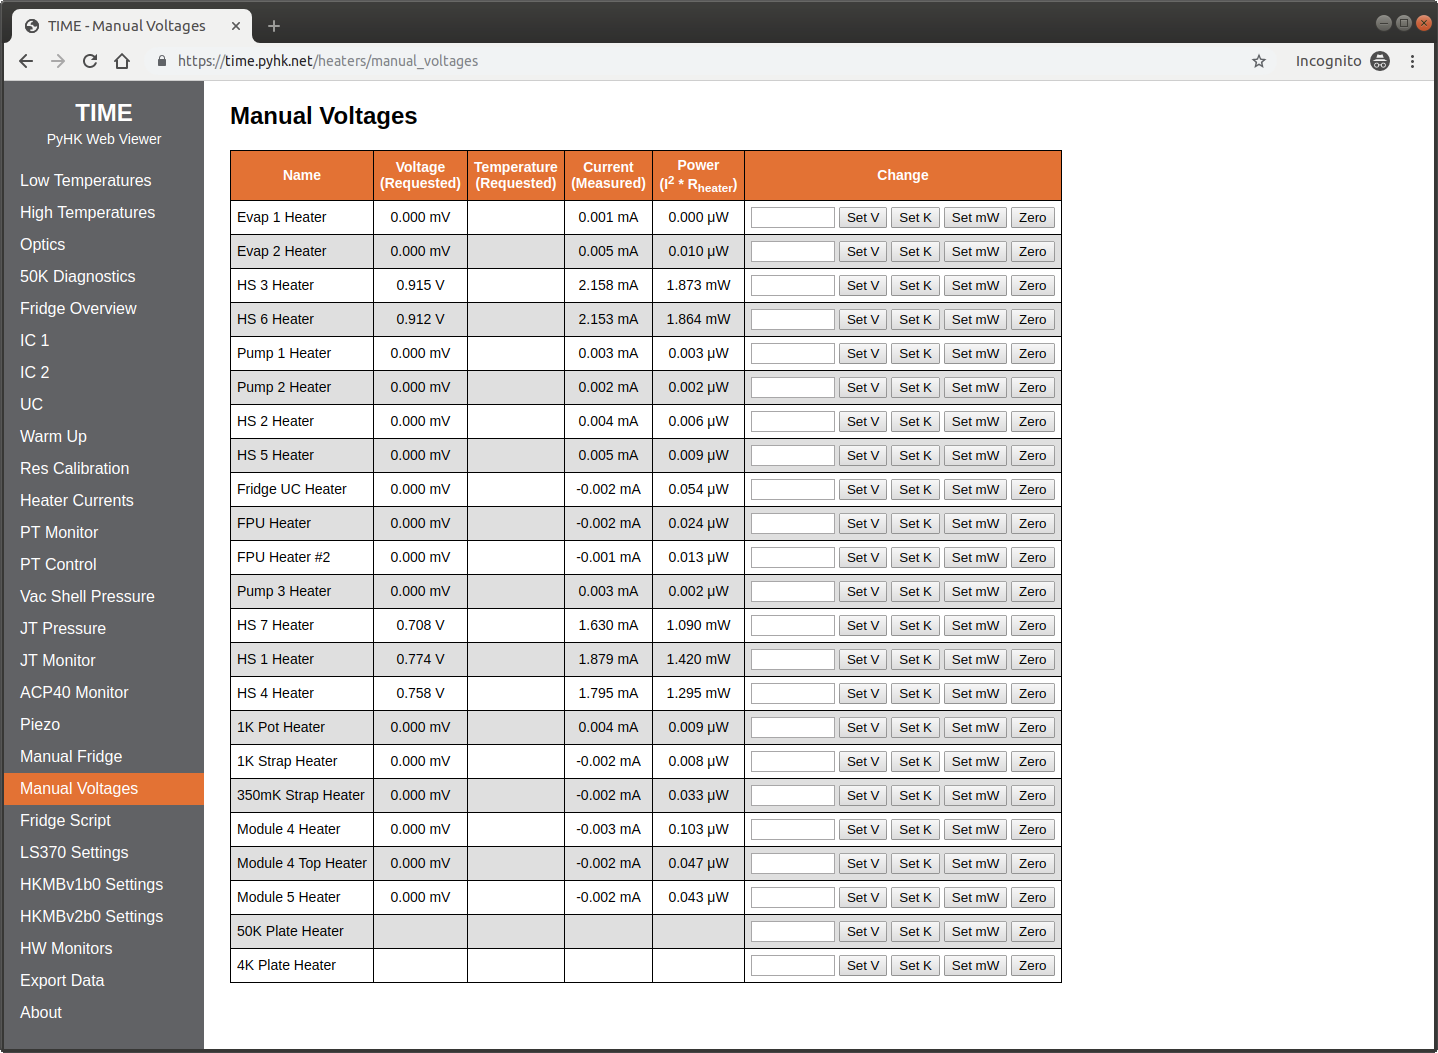
Task: Open the Chrome three-dot menu
Action: [1412, 61]
